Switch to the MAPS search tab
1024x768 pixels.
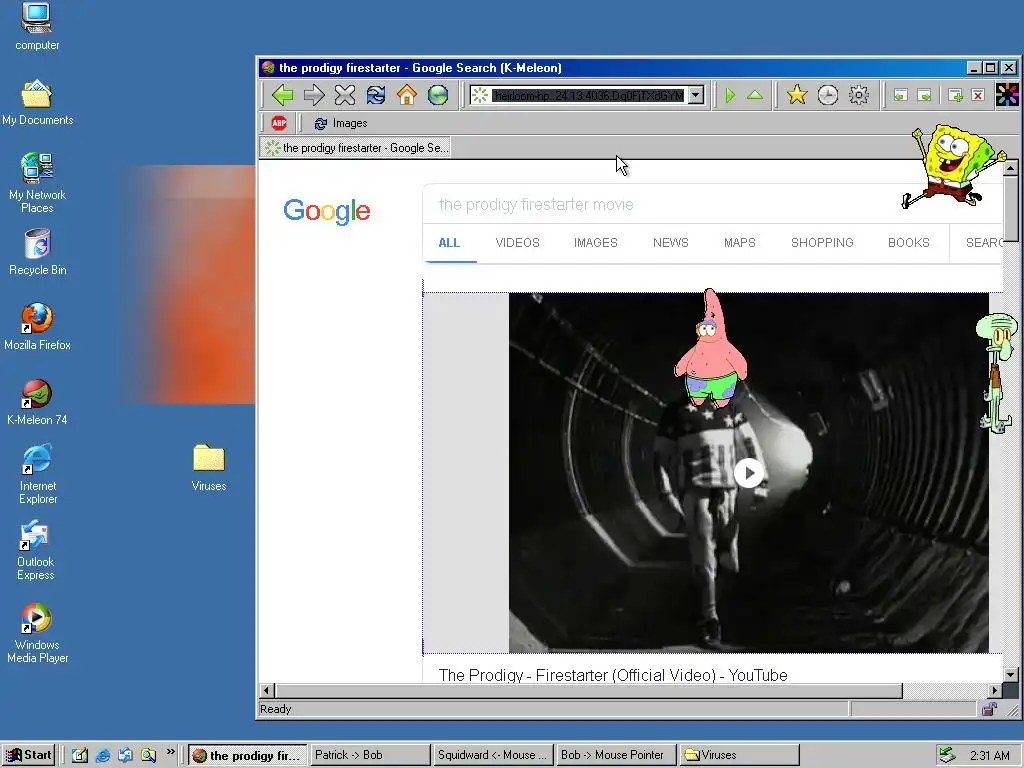pyautogui.click(x=739, y=242)
